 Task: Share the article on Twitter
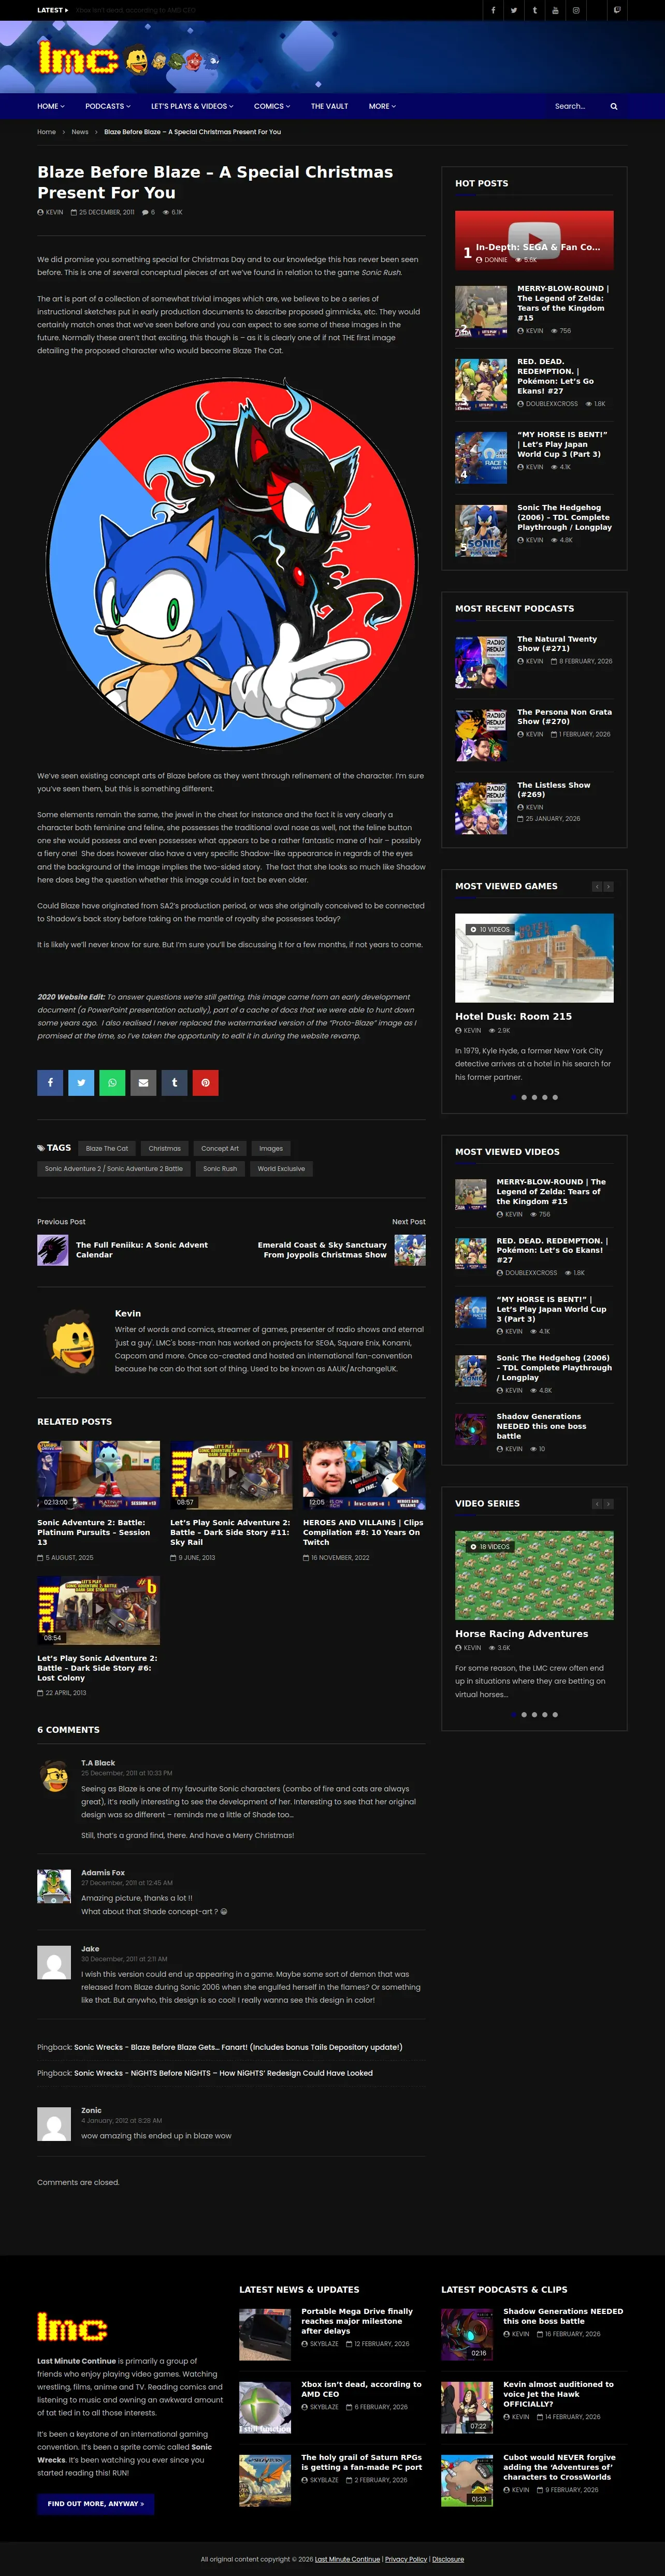tap(81, 1082)
